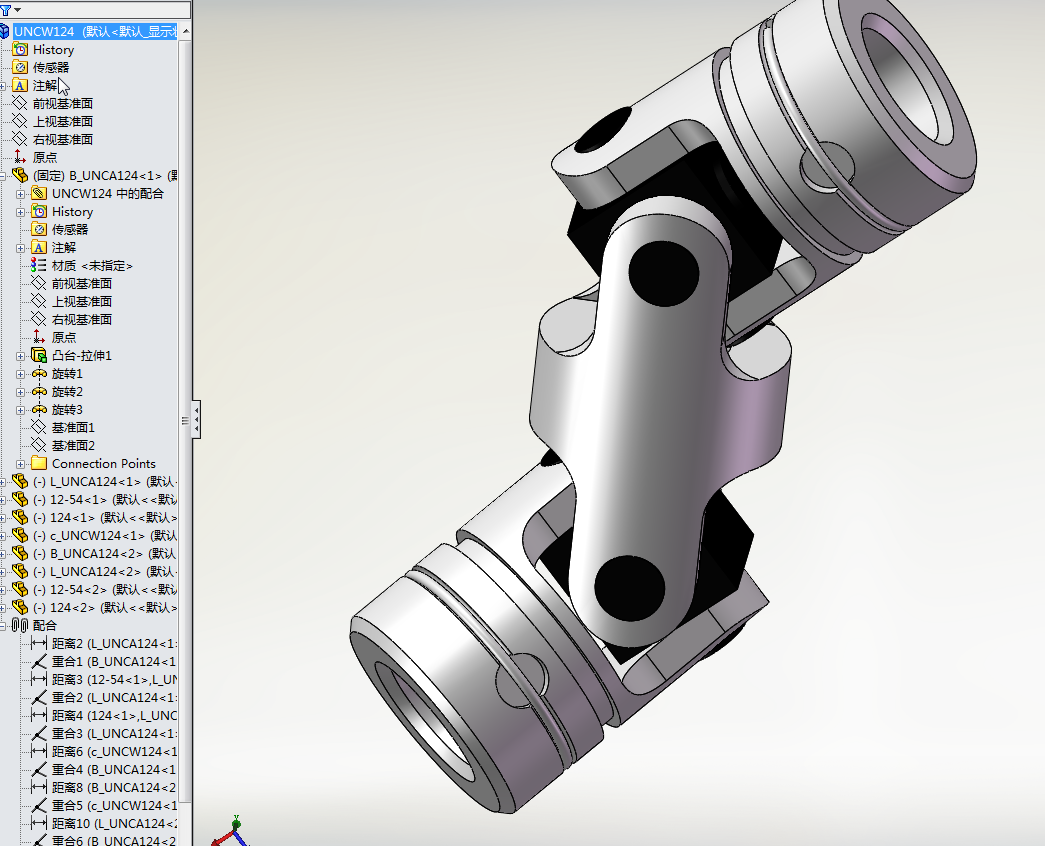Expand the UNCW124 中的配合 node
The height and width of the screenshot is (846, 1045).
(x=21, y=194)
